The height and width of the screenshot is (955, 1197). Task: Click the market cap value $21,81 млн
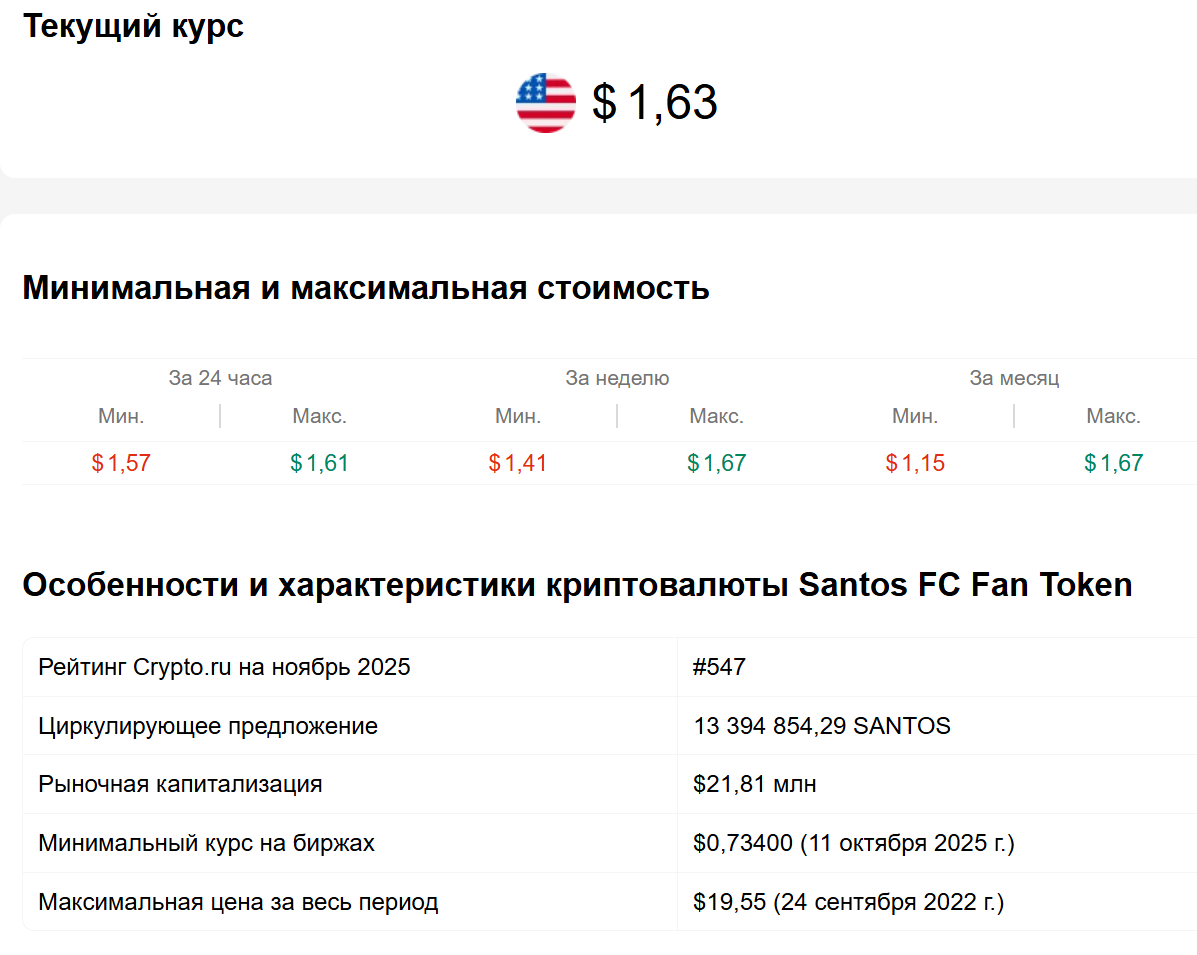click(x=754, y=784)
